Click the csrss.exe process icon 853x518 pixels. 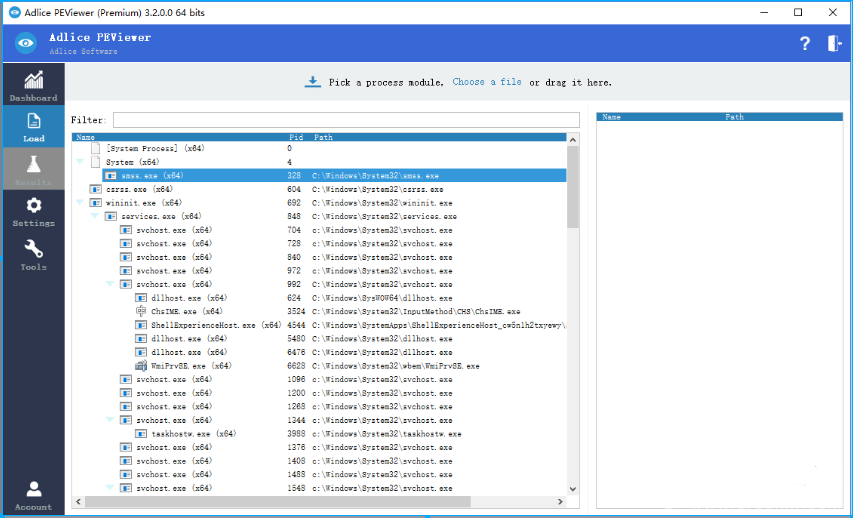point(96,189)
